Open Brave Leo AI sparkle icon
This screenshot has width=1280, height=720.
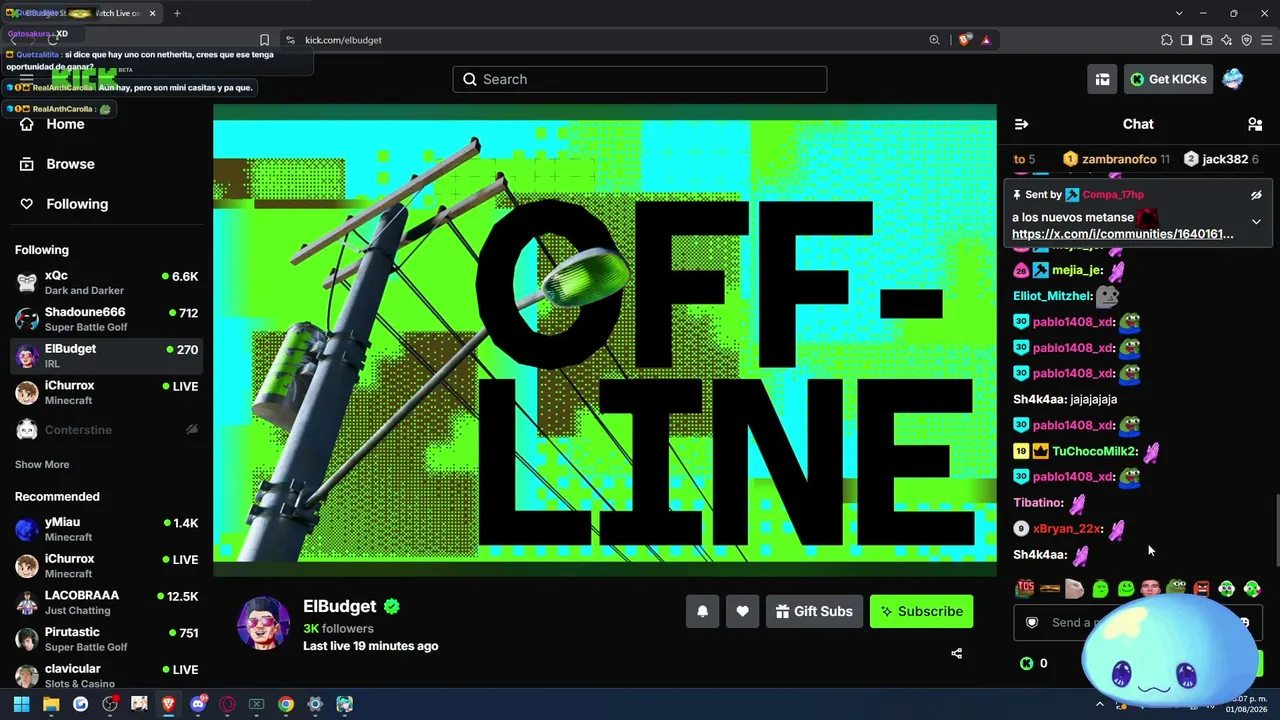[1226, 40]
